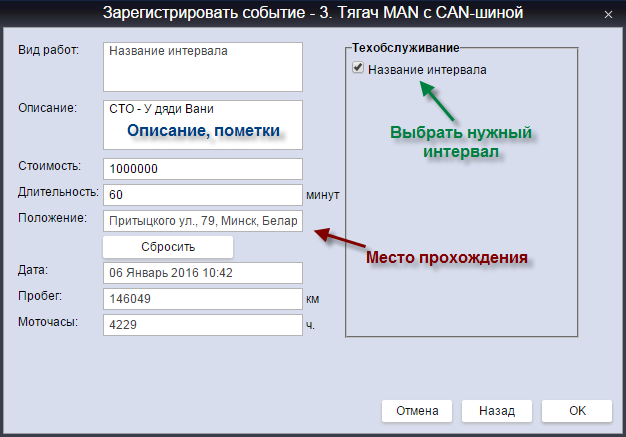Image resolution: width=626 pixels, height=437 pixels.
Task: Focus the Вид работ text area
Action: point(202,65)
